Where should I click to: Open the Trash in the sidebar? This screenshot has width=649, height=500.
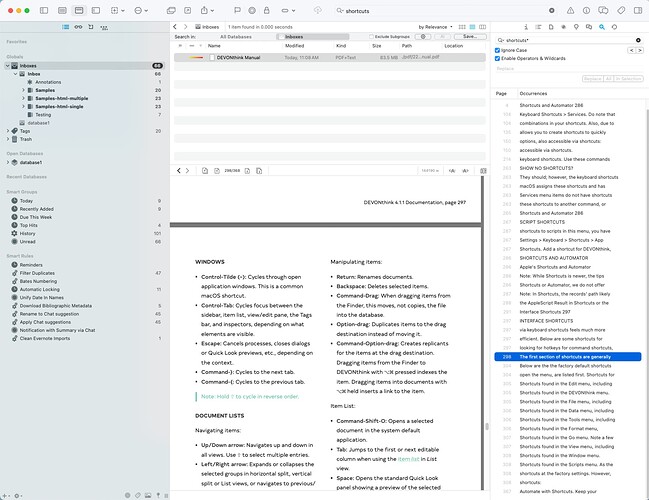(x=28, y=138)
